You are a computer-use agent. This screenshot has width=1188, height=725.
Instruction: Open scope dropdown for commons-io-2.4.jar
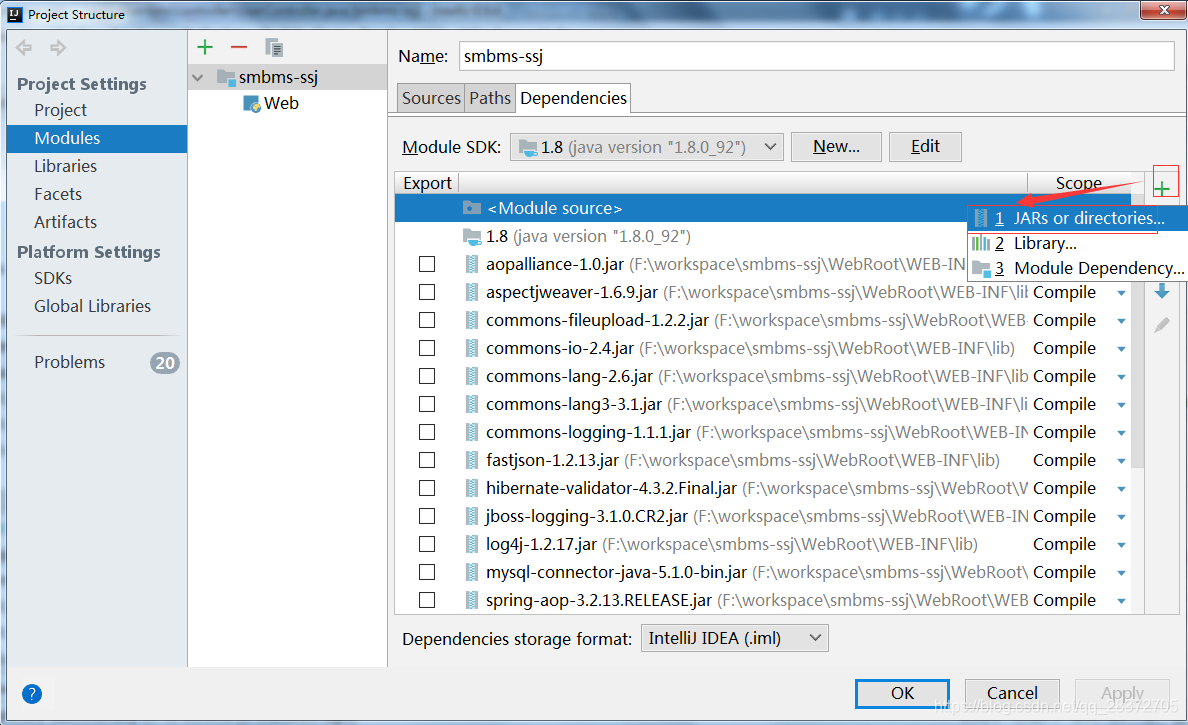pos(1121,349)
